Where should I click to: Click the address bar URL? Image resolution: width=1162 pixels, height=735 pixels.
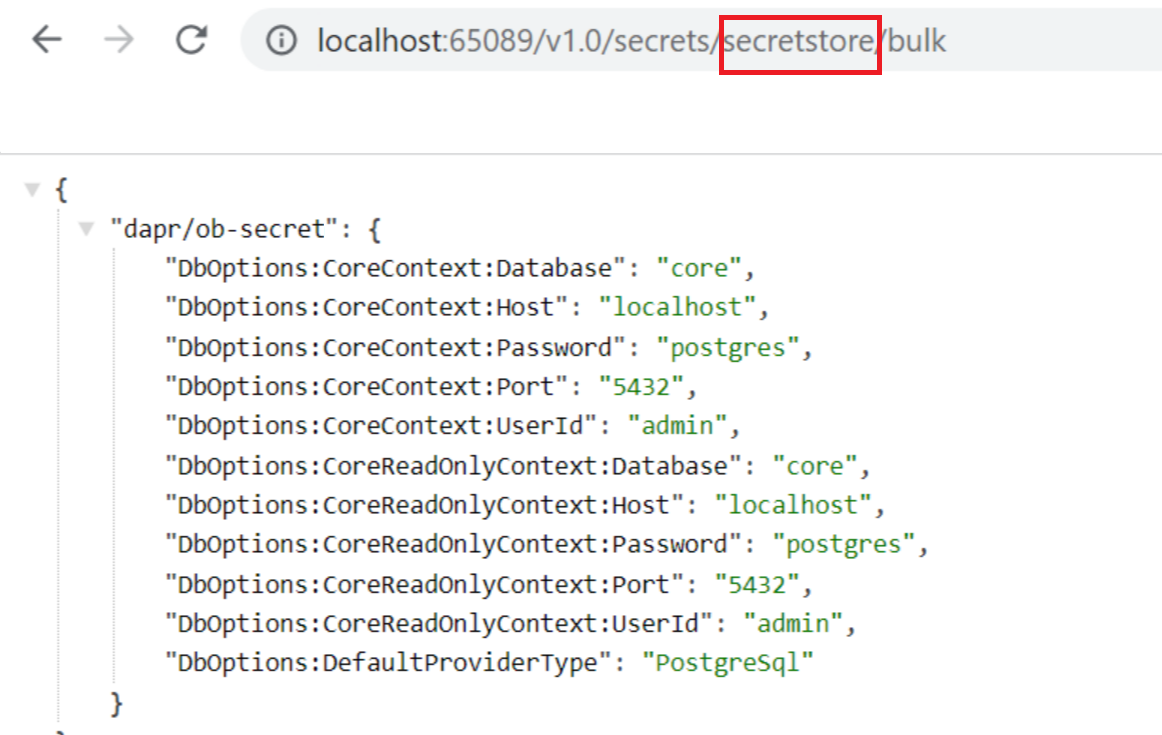[x=500, y=41]
